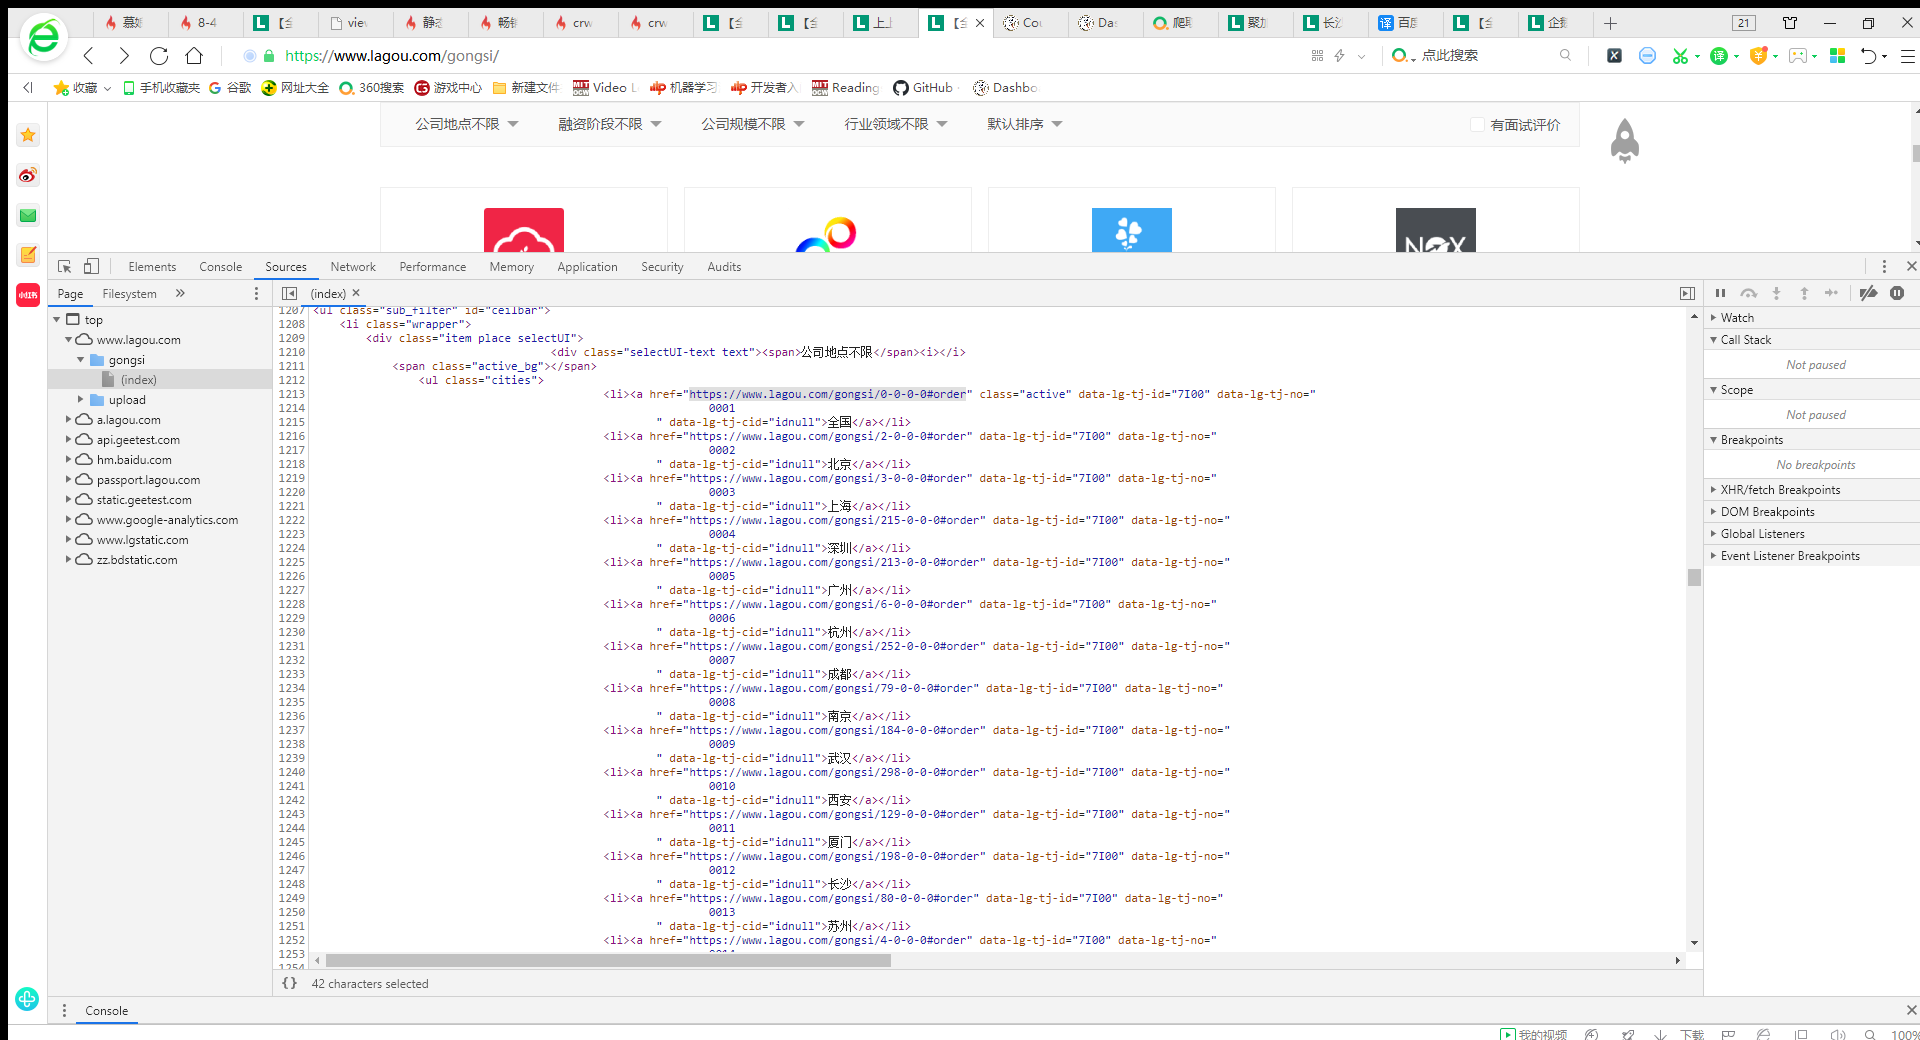Switch to the Filesystem tab
This screenshot has height=1040, width=1920.
click(129, 294)
